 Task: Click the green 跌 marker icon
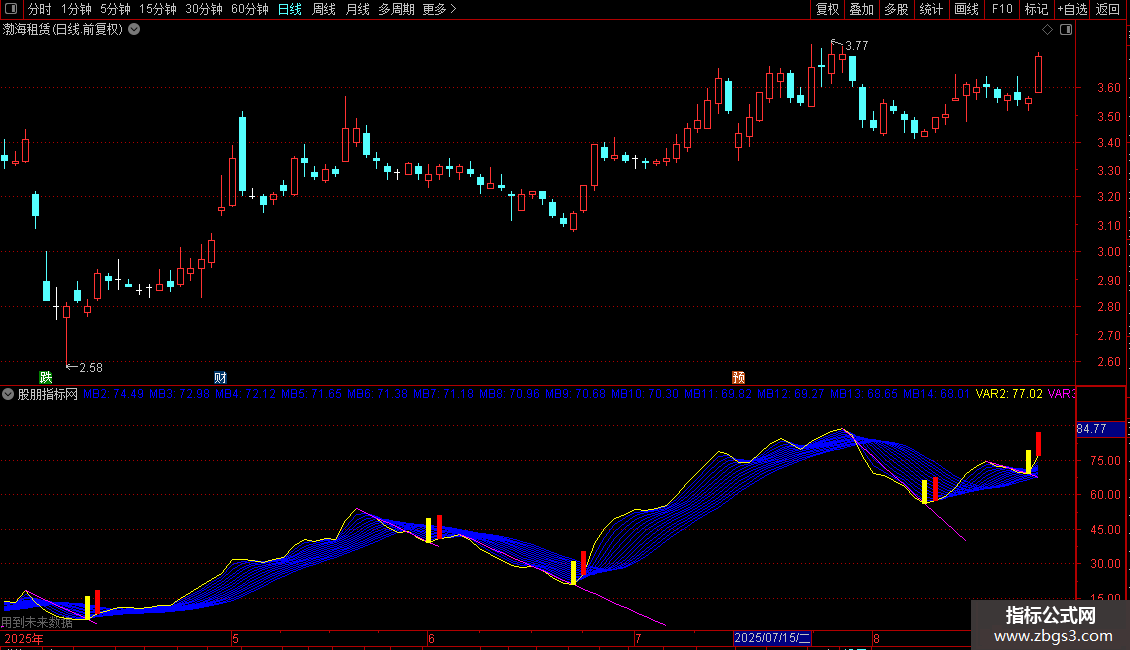click(x=45, y=378)
